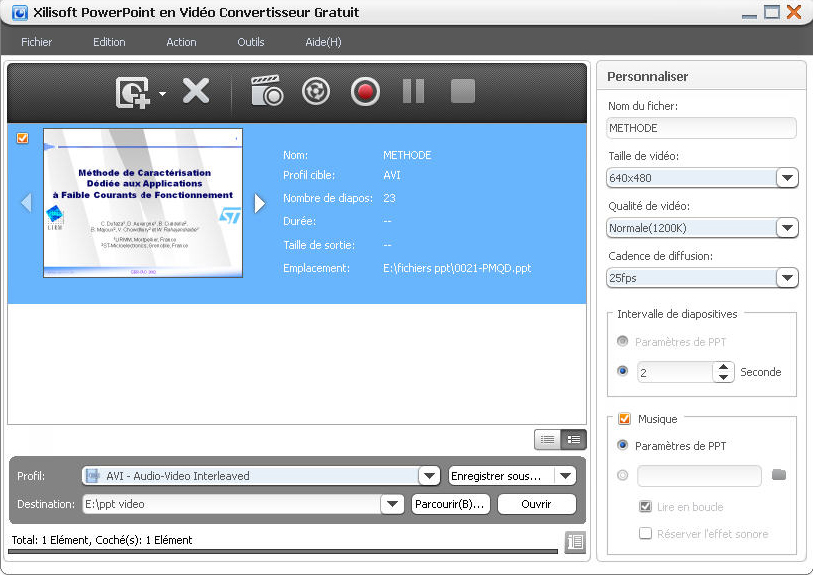Click the log panel icon in status bar
The height and width of the screenshot is (575, 813).
[575, 542]
